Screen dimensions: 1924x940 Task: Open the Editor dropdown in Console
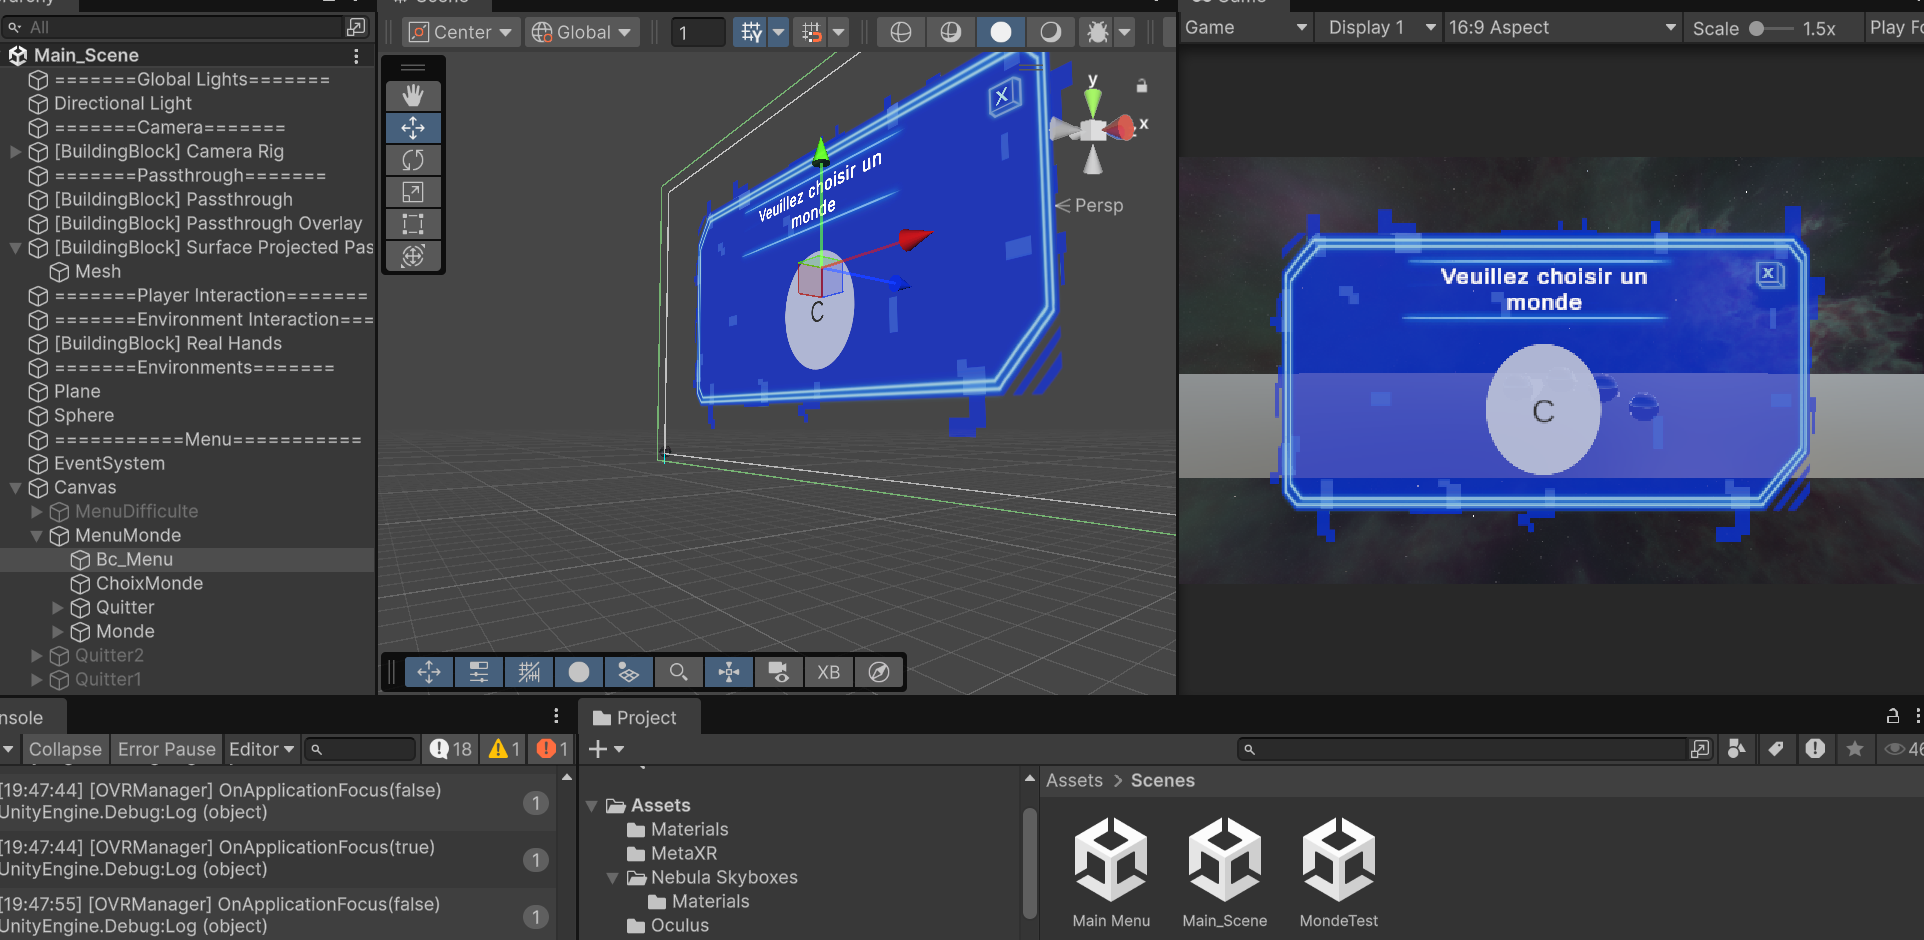pos(261,749)
